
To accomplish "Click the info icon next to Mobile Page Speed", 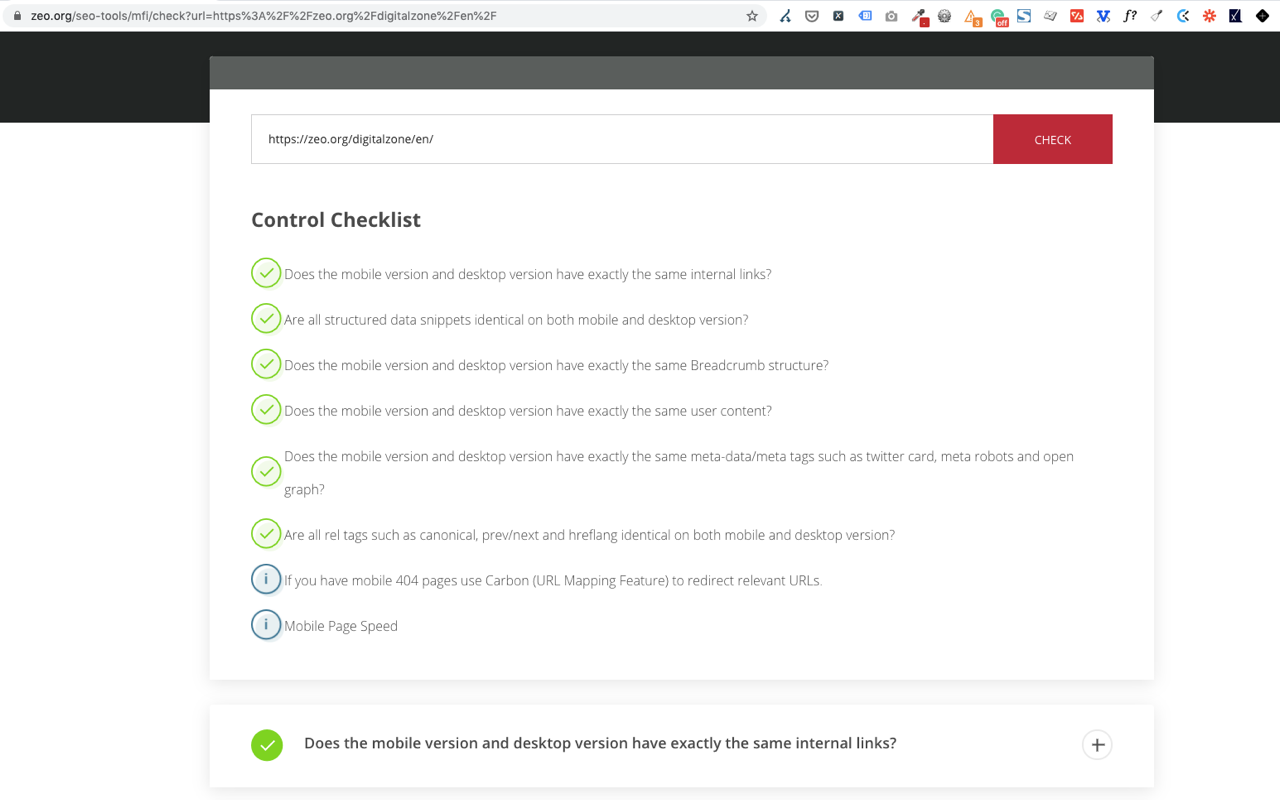I will [x=266, y=624].
